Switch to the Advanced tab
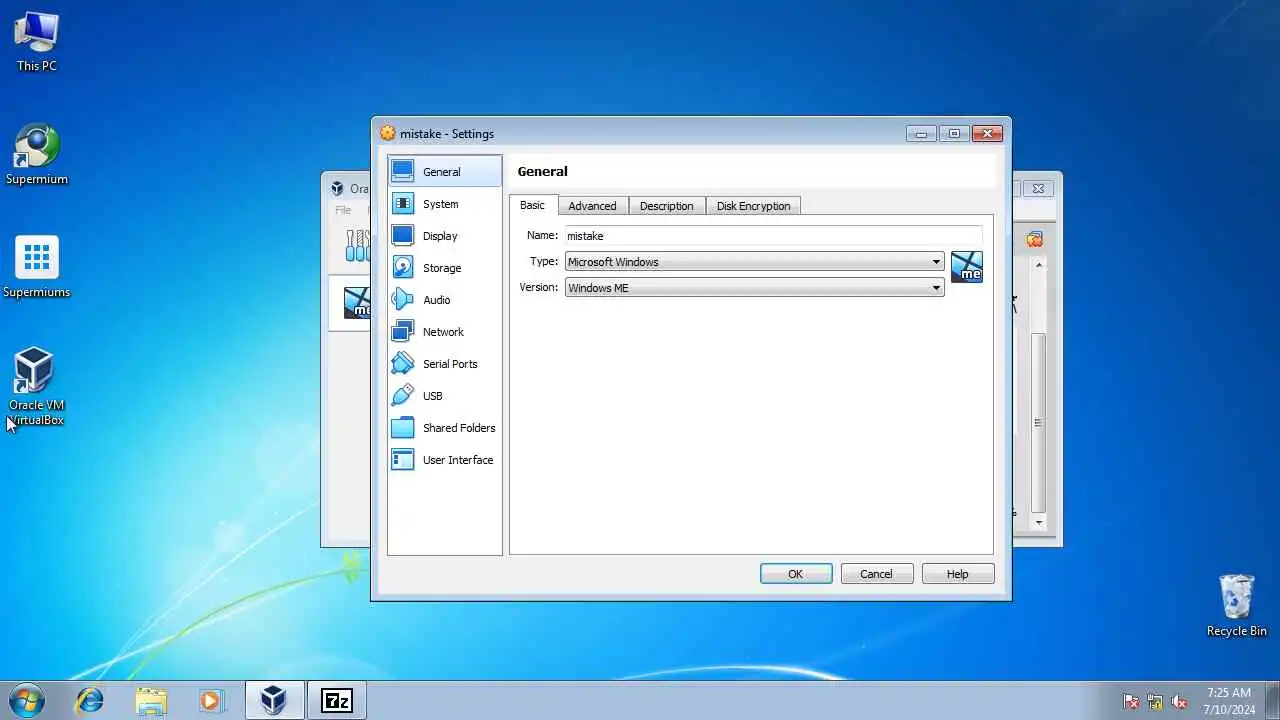 (592, 206)
